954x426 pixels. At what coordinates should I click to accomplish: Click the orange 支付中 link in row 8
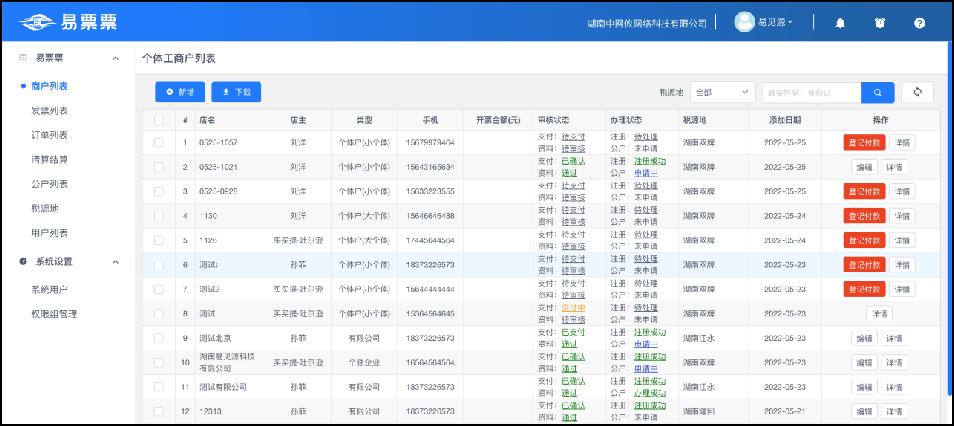[573, 308]
